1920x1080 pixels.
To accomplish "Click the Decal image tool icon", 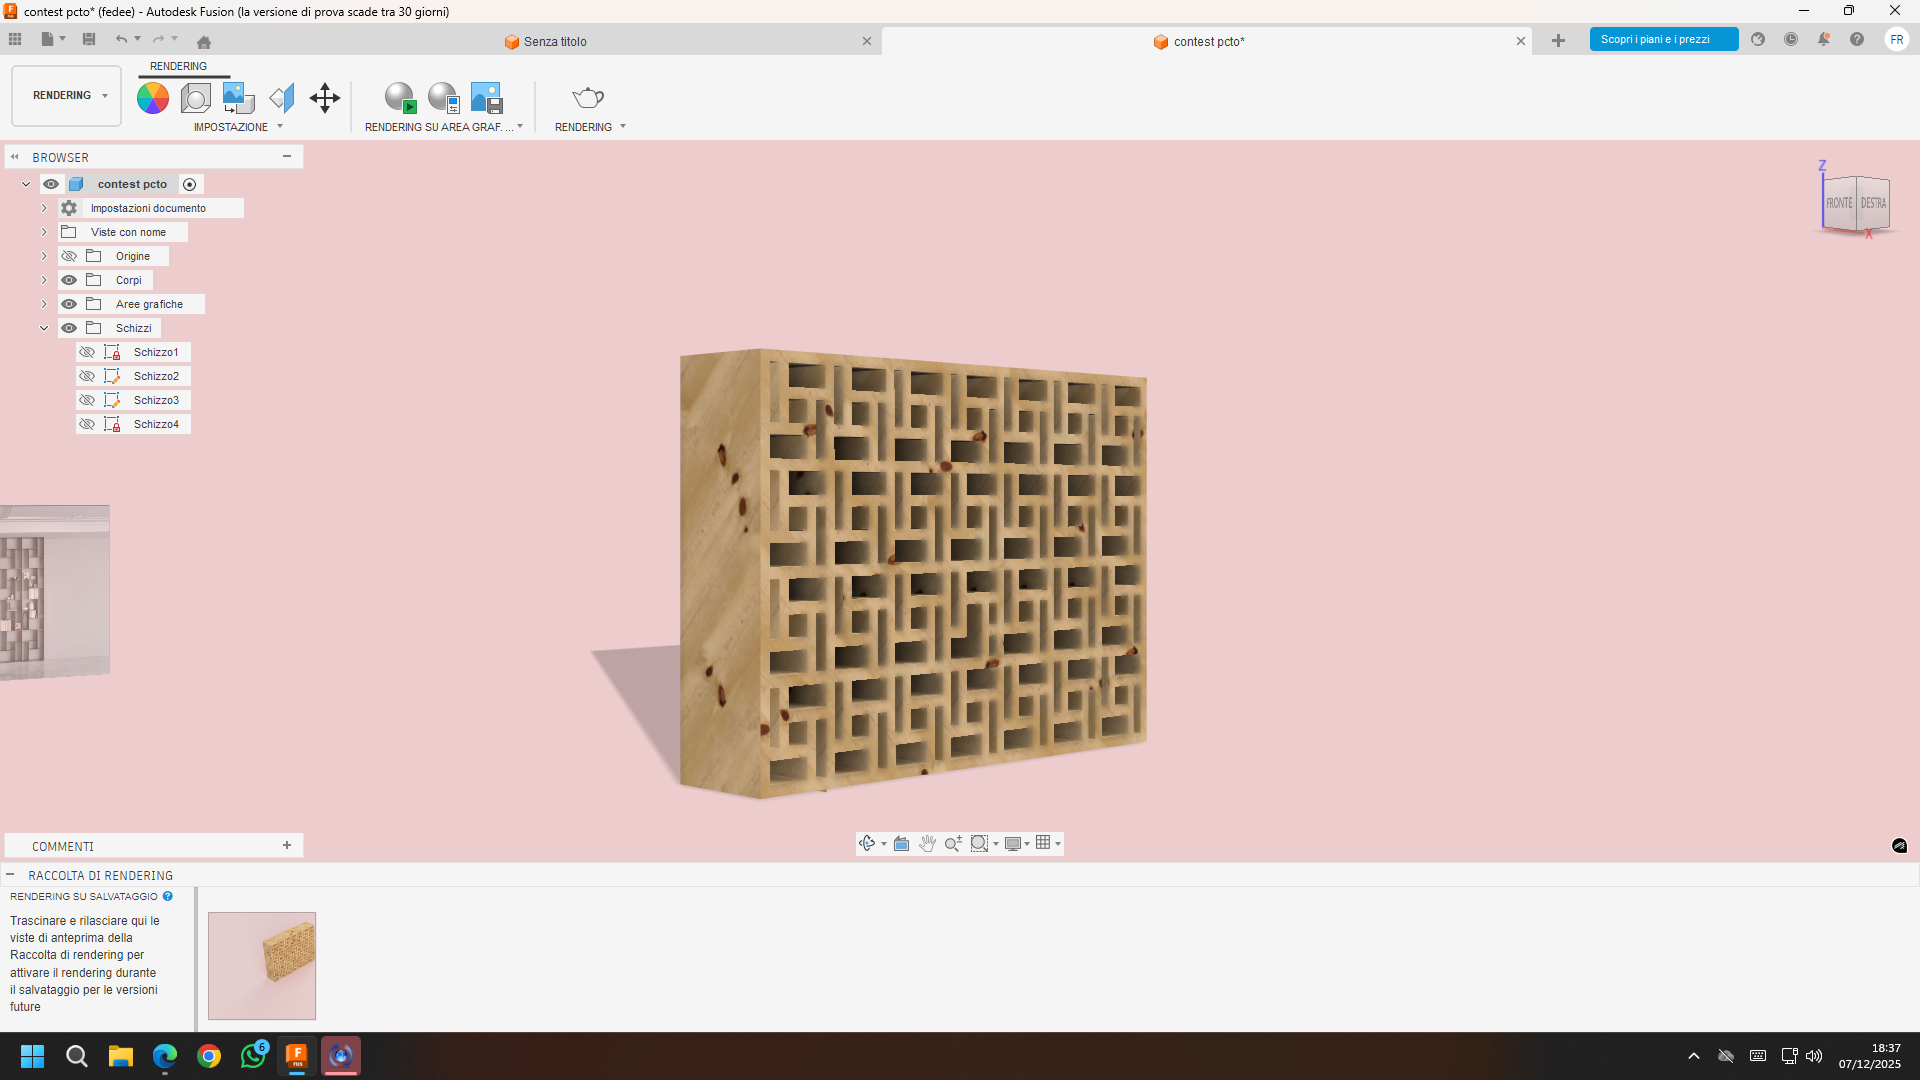I will pyautogui.click(x=238, y=98).
